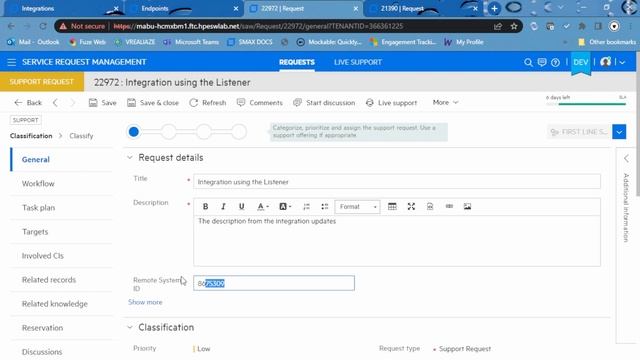Expand the user menu chevron in header
The image size is (640, 360).
622,62
